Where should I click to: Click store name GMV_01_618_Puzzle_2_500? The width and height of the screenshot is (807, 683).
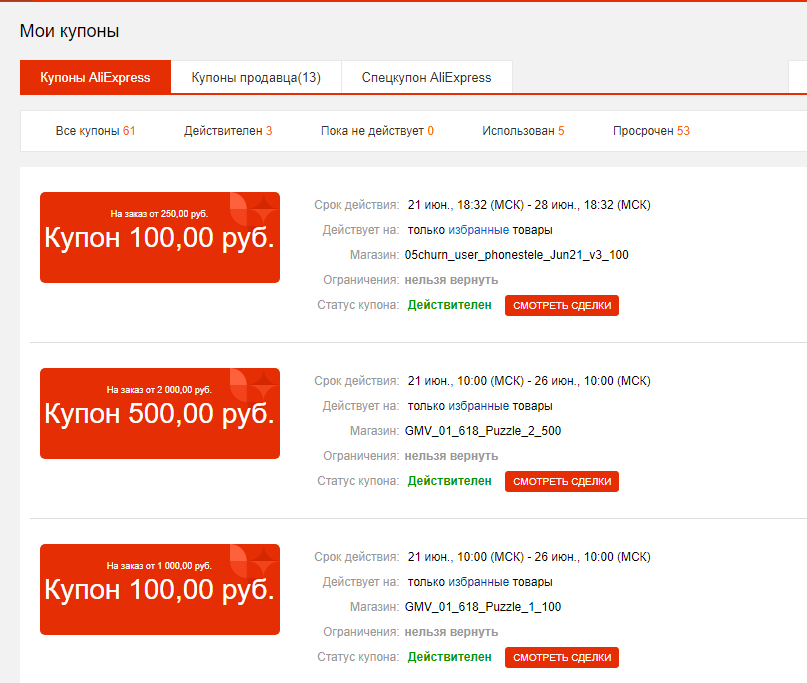483,431
